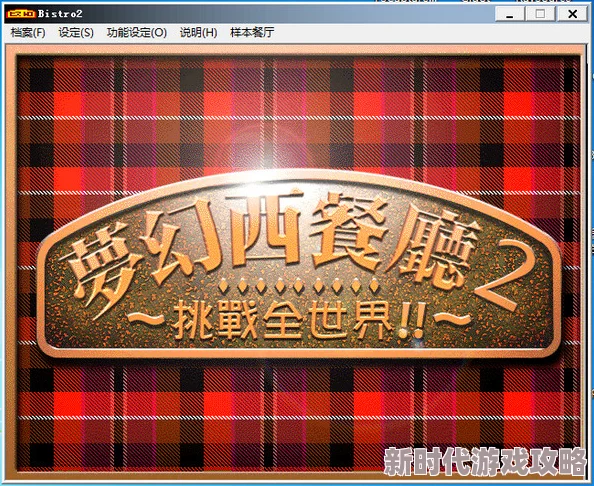Maximize the Bistro2 window
Image resolution: width=594 pixels, height=486 pixels.
pyautogui.click(x=540, y=14)
